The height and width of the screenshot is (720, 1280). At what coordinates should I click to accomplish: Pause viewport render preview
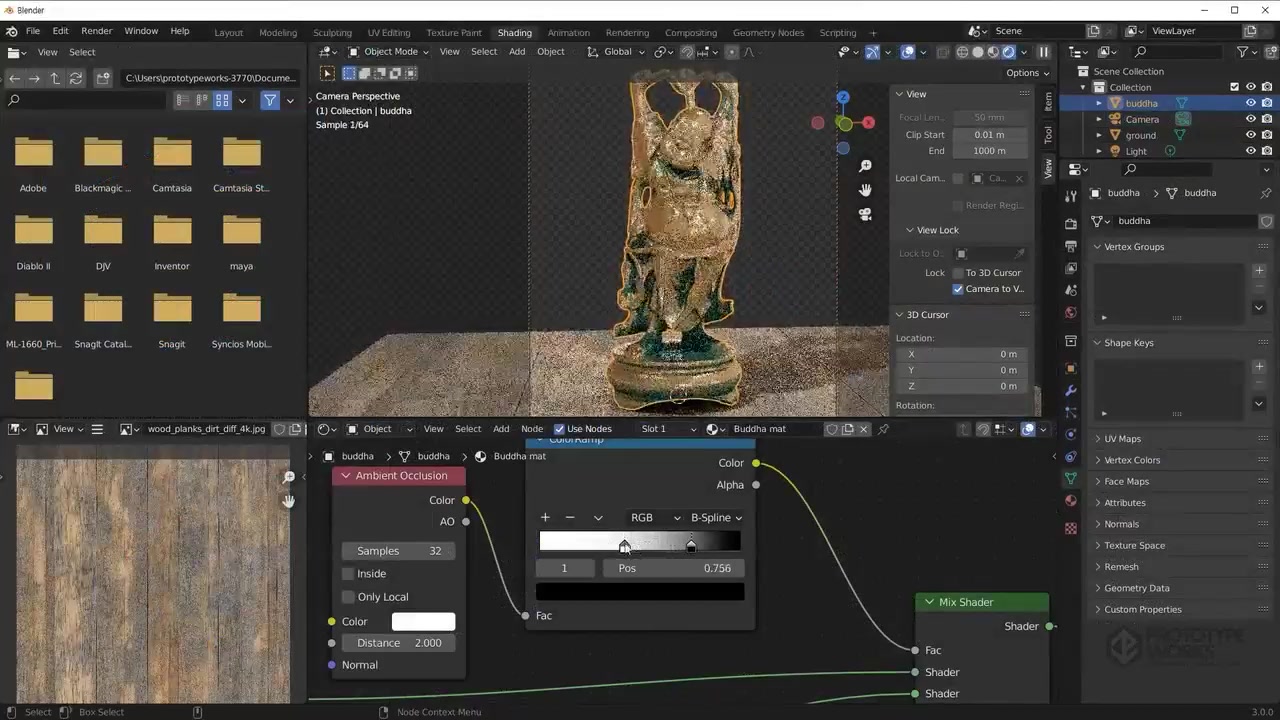(x=1043, y=52)
